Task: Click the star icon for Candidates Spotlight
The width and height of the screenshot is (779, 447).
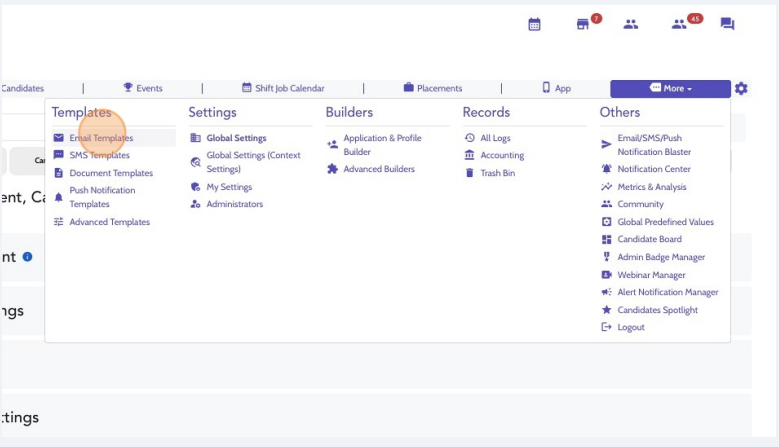Action: click(x=606, y=310)
